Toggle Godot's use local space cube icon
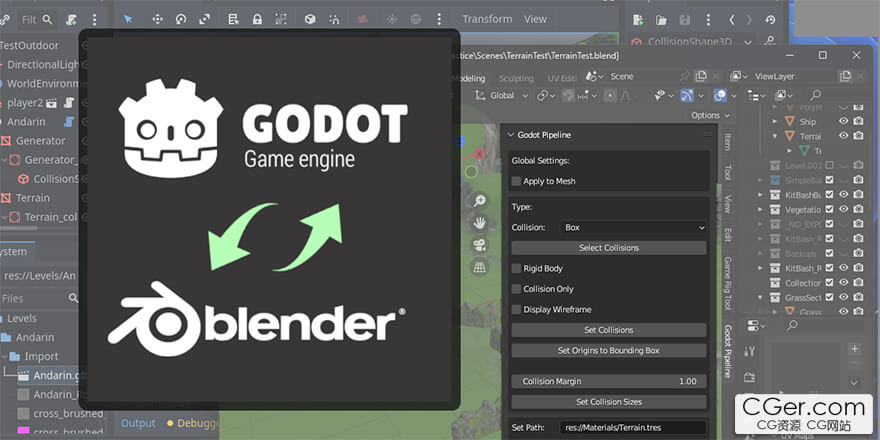The height and width of the screenshot is (440, 880). pos(310,19)
